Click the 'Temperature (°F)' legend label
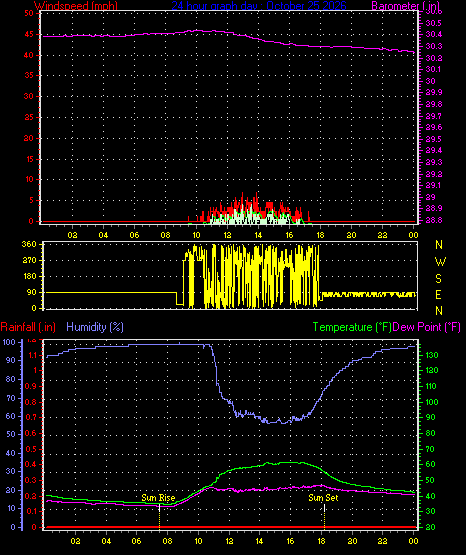Screen dimensions: 466x555 pyautogui.click(x=352, y=327)
